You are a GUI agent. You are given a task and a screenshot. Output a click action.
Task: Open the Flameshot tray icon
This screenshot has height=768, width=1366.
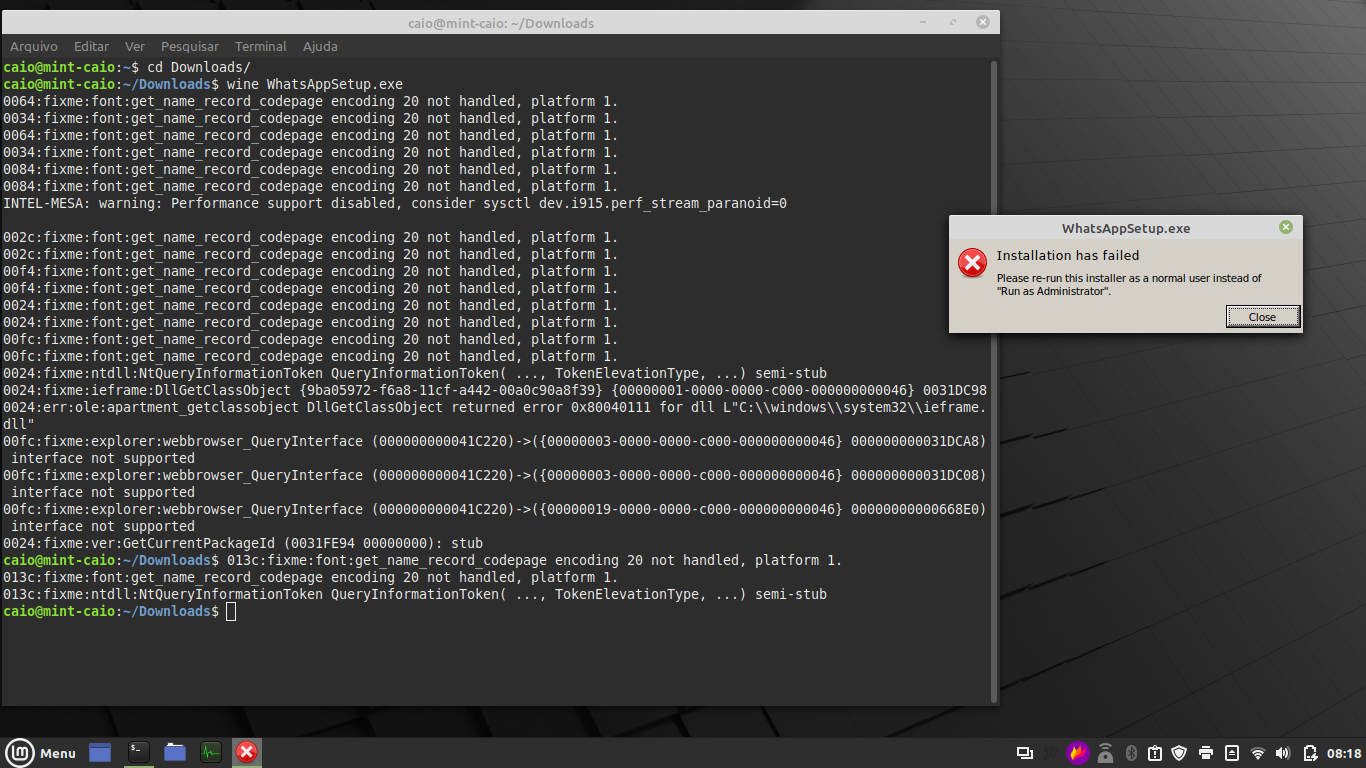[x=1077, y=753]
